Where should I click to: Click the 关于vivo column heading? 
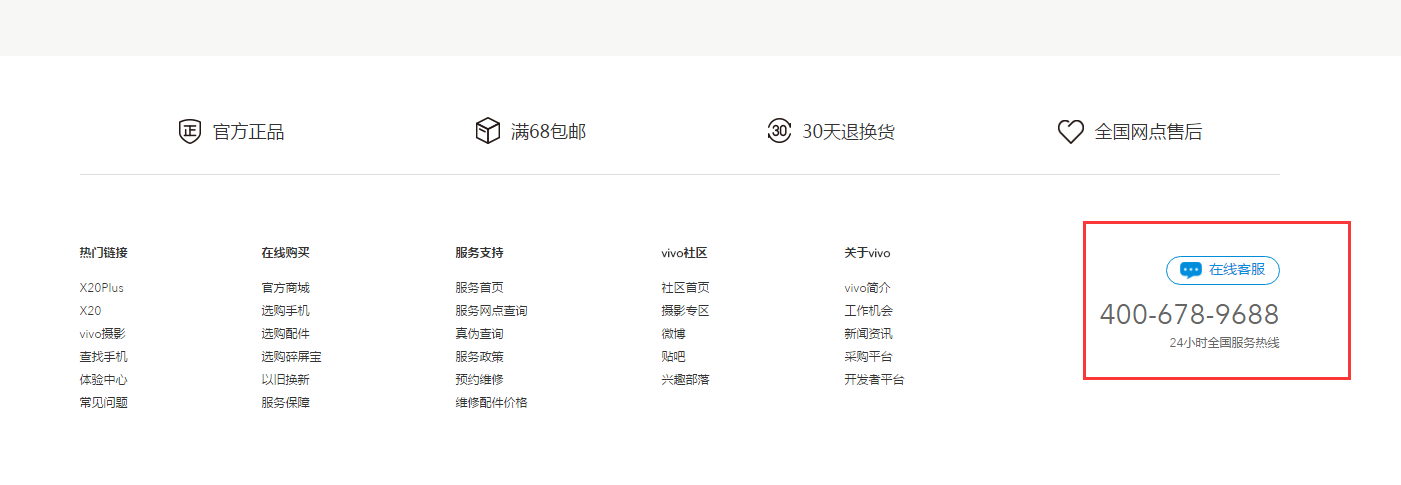point(867,253)
